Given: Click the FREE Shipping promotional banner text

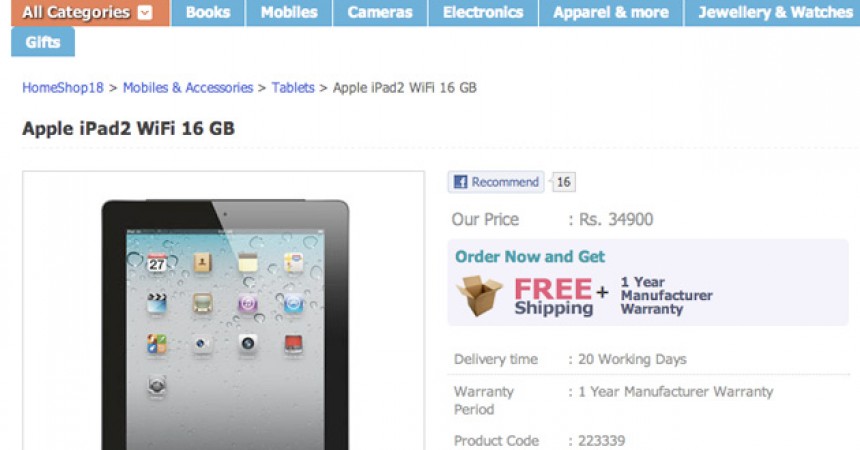Looking at the screenshot, I should click(x=554, y=297).
